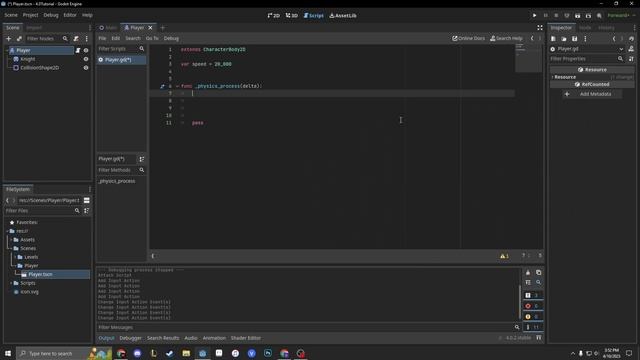Switch to 3D workspace button

pos(291,16)
